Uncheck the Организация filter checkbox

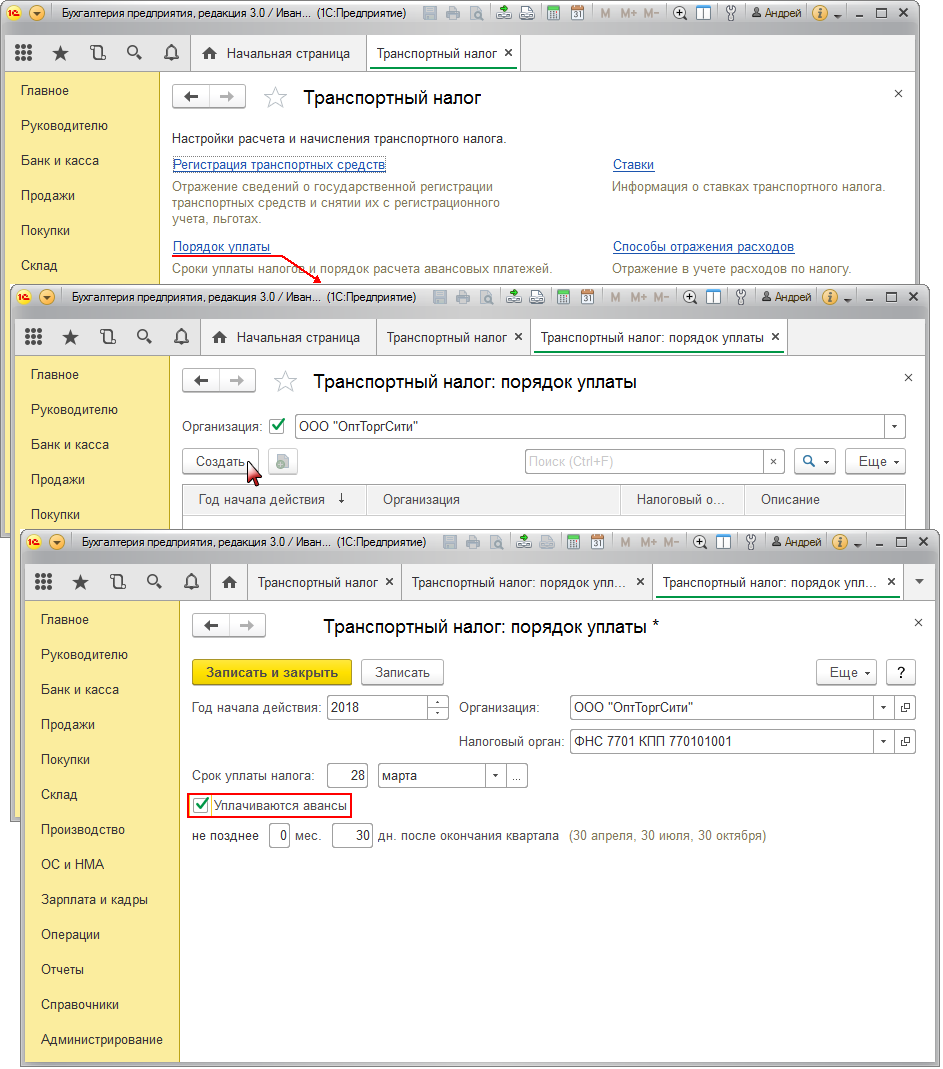(x=278, y=426)
